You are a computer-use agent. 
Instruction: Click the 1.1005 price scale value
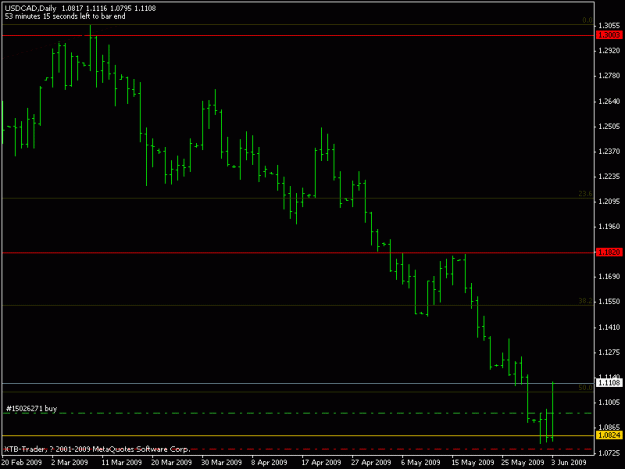click(x=609, y=402)
